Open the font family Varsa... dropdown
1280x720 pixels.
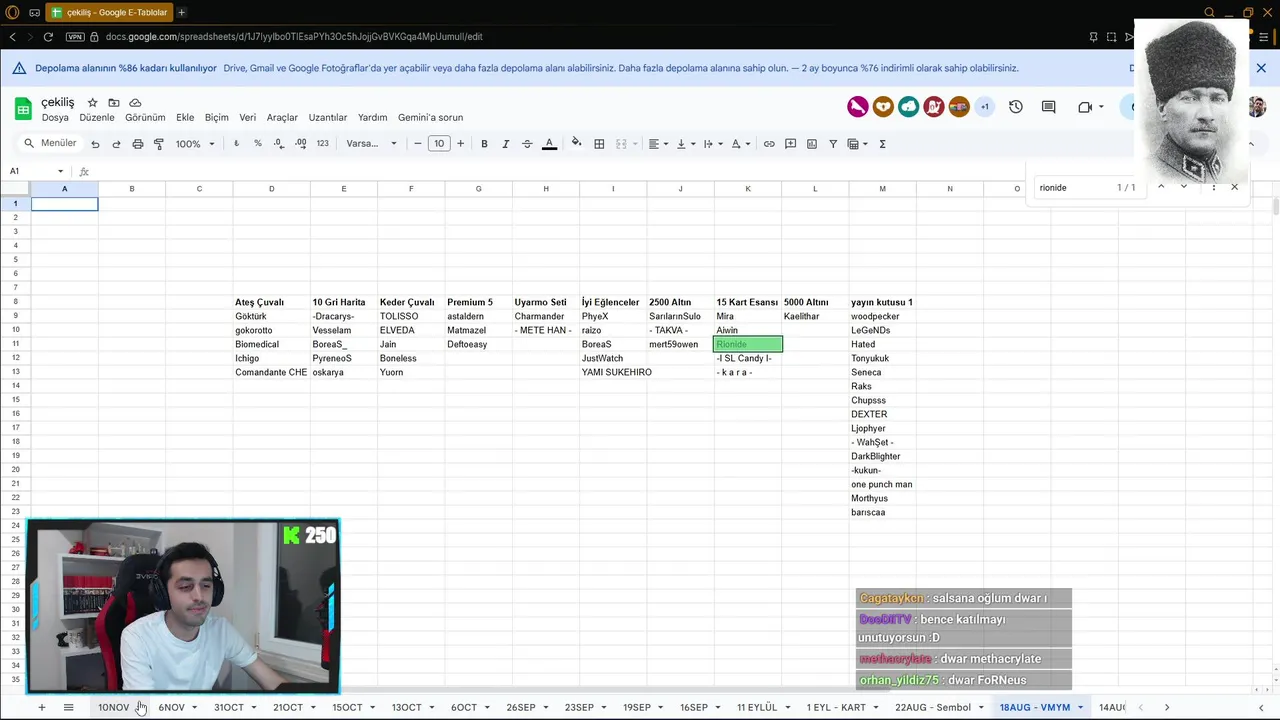click(x=371, y=144)
